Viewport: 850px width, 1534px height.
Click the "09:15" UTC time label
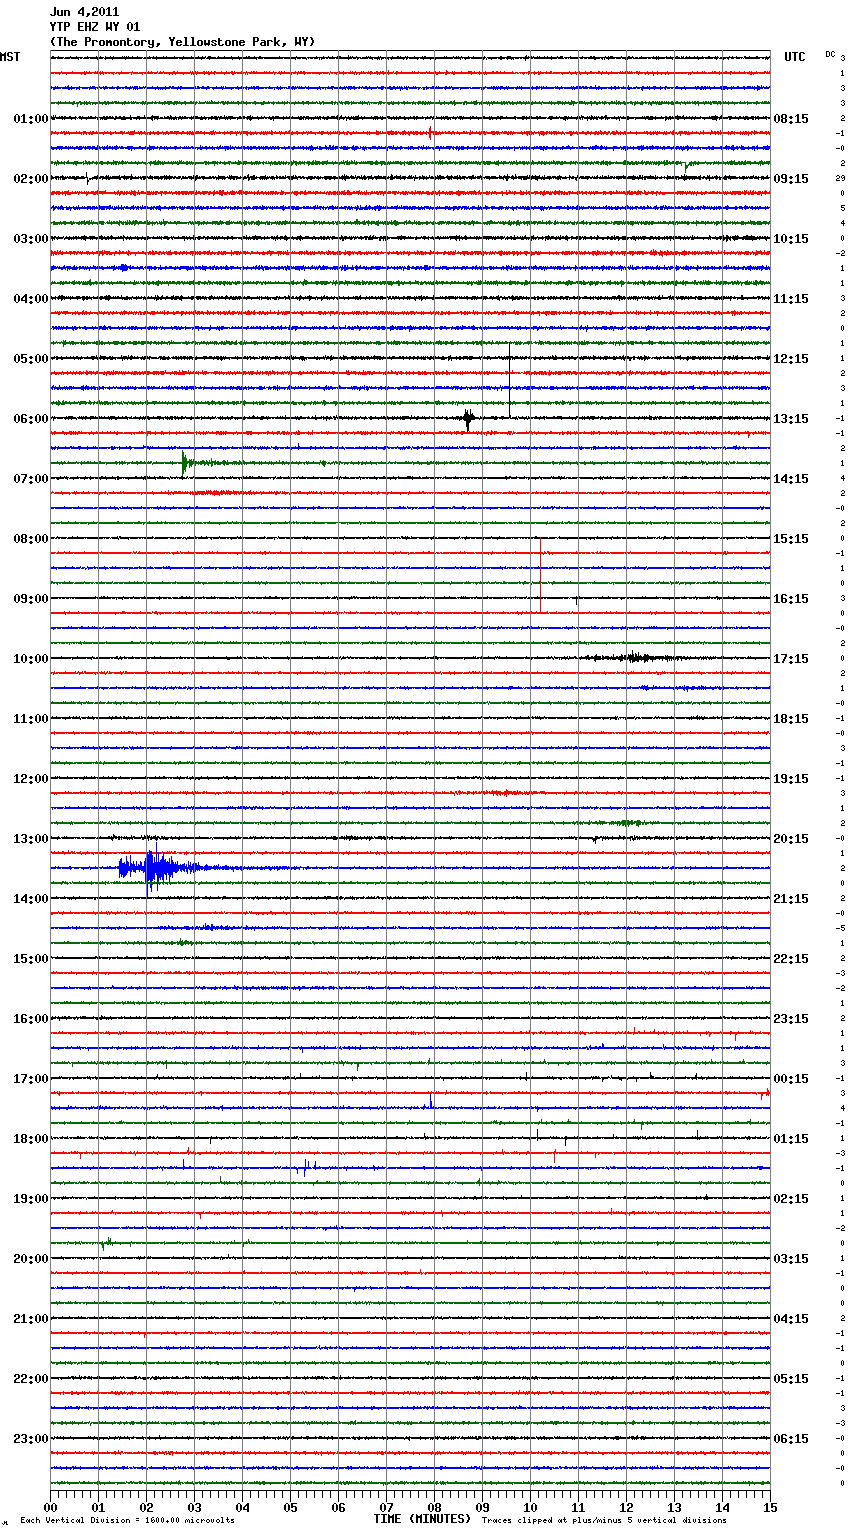[x=791, y=179]
